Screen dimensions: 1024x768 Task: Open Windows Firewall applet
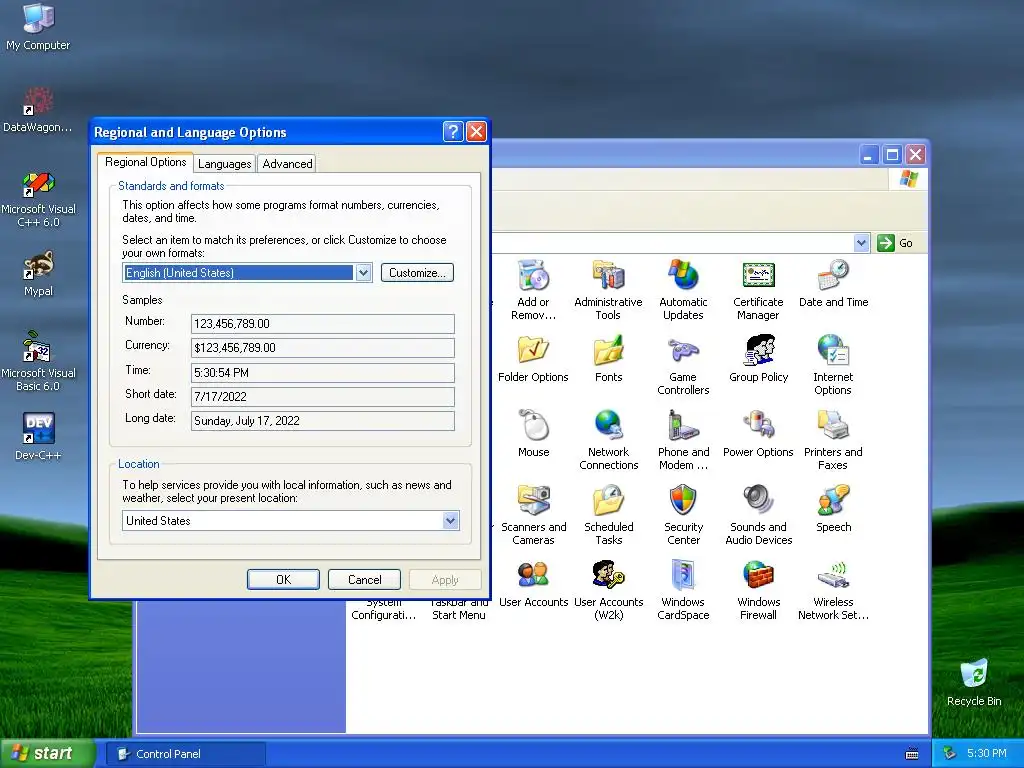click(758, 590)
